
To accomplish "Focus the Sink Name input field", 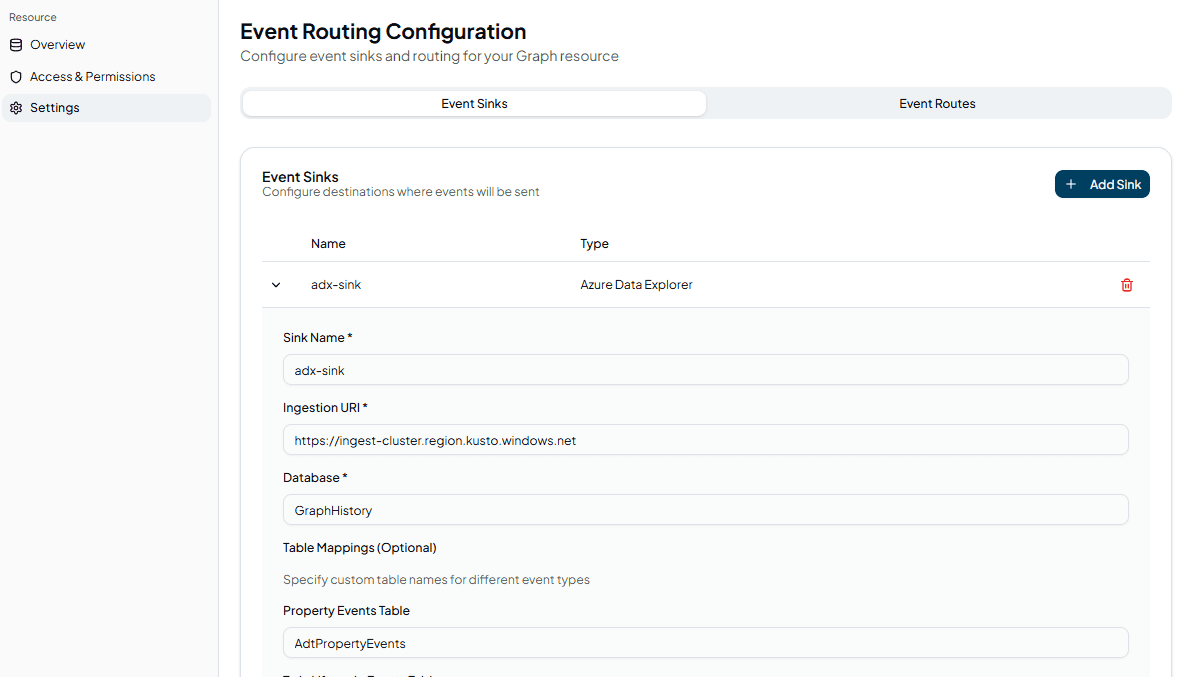I will click(x=705, y=370).
